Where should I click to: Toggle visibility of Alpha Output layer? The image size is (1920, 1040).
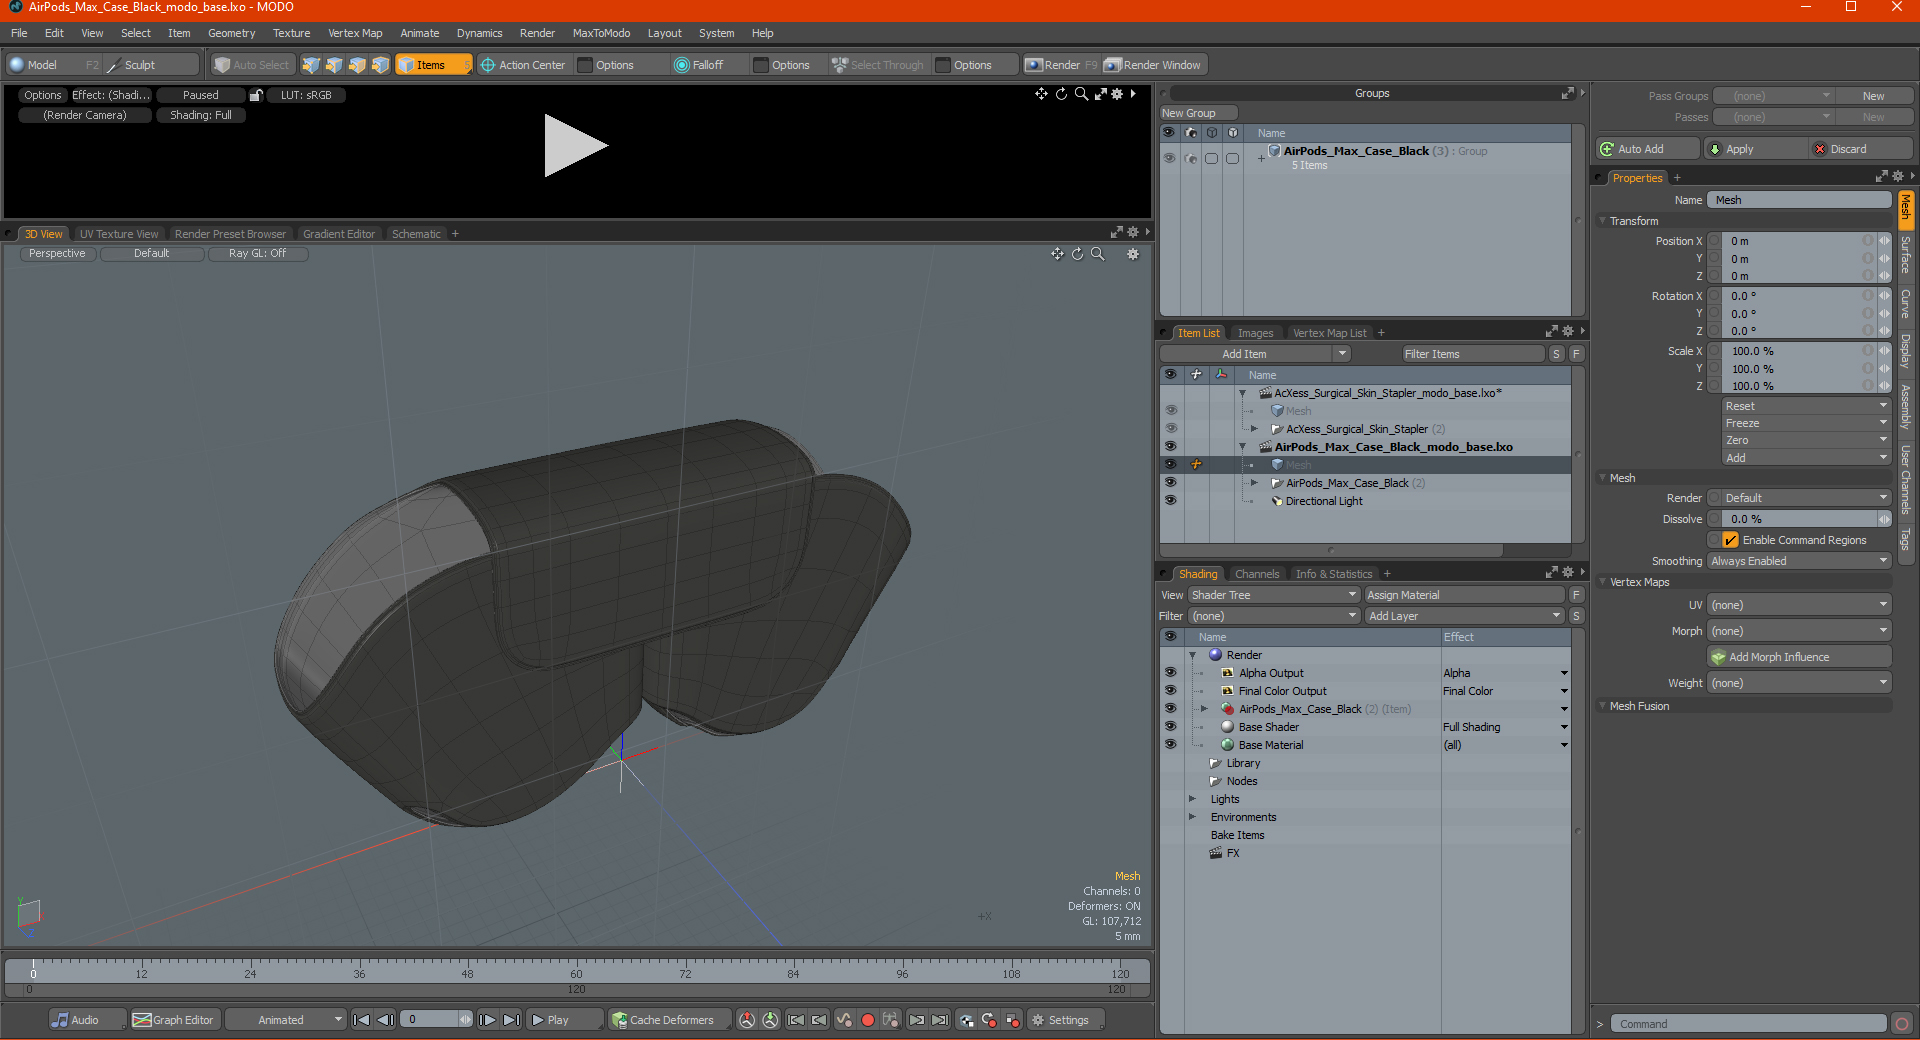pyautogui.click(x=1170, y=673)
